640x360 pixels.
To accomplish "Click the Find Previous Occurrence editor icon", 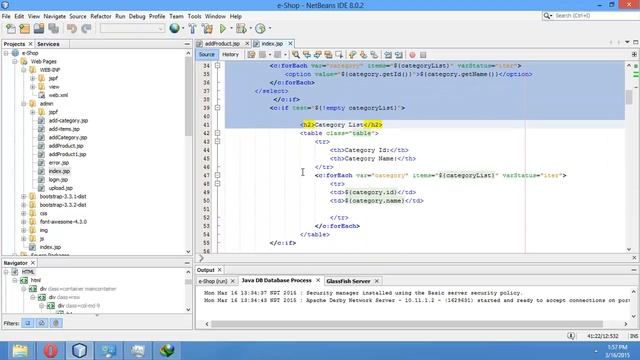I will pyautogui.click(x=307, y=55).
